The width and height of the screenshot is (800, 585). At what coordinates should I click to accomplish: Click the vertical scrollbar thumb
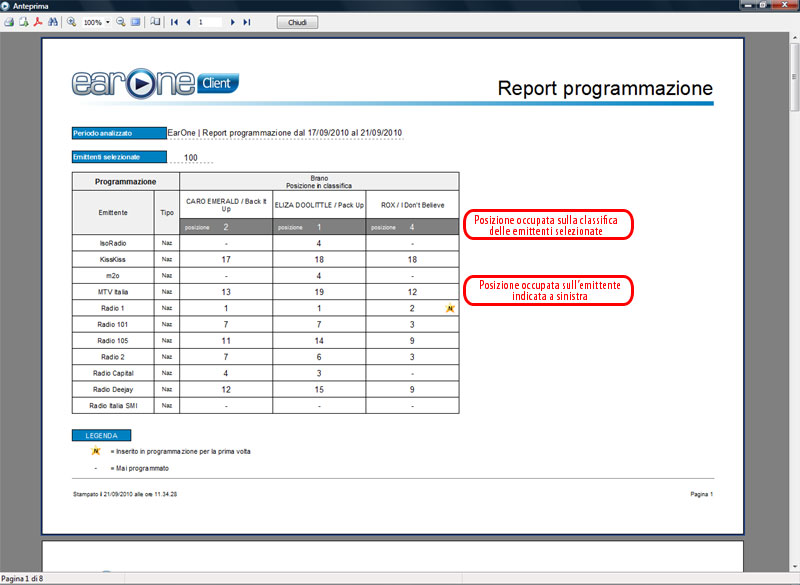click(x=794, y=77)
